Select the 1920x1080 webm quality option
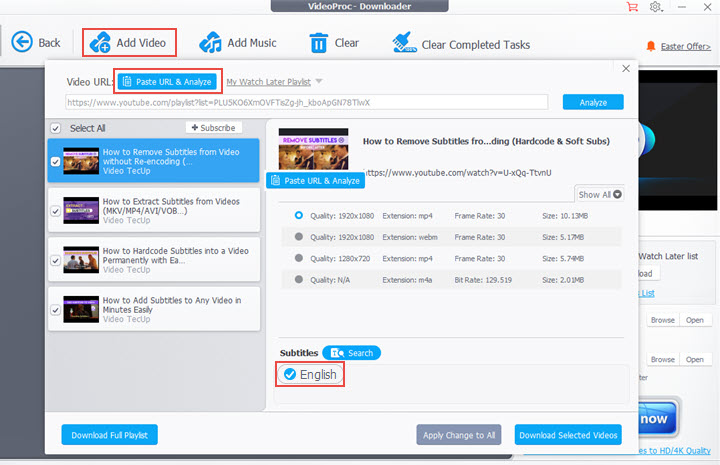720x465 pixels. tap(298, 236)
